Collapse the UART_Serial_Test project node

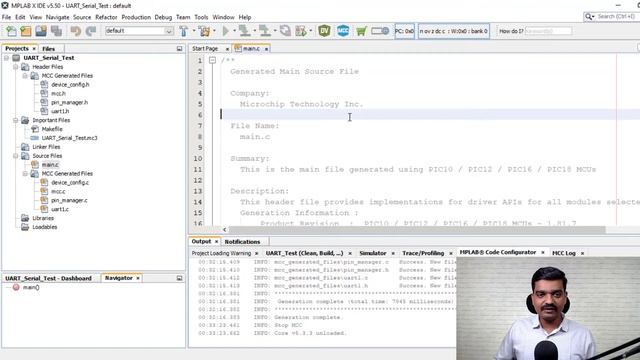click(x=6, y=58)
